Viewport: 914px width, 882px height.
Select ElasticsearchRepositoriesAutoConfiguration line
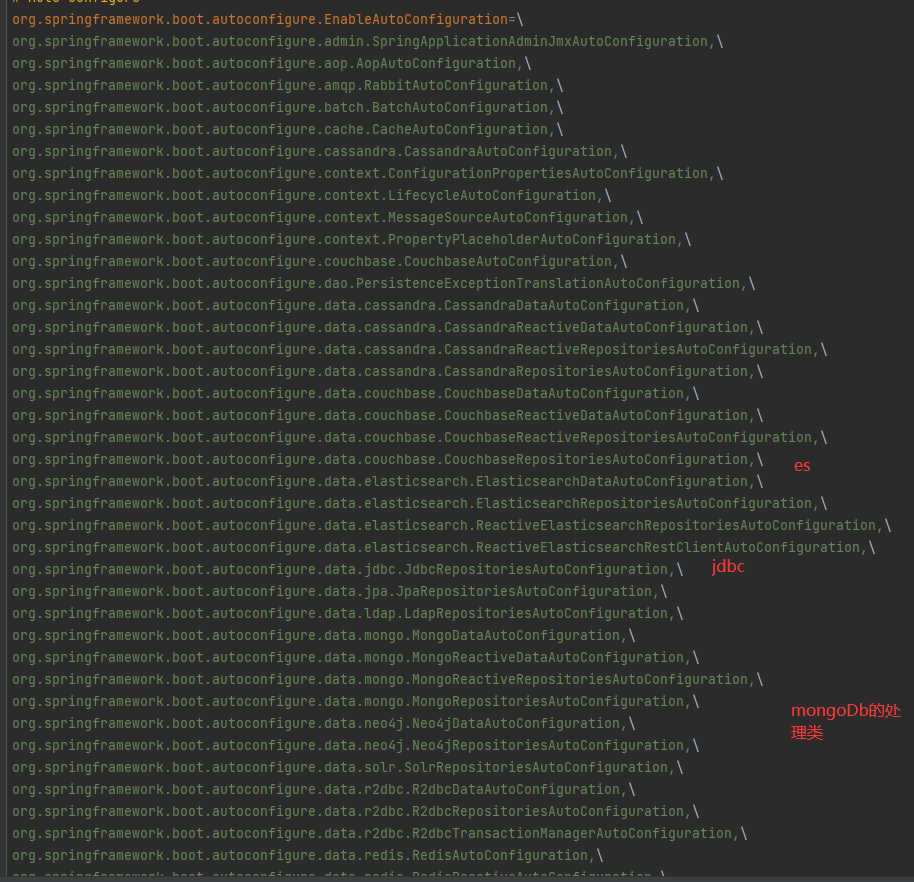[419, 504]
